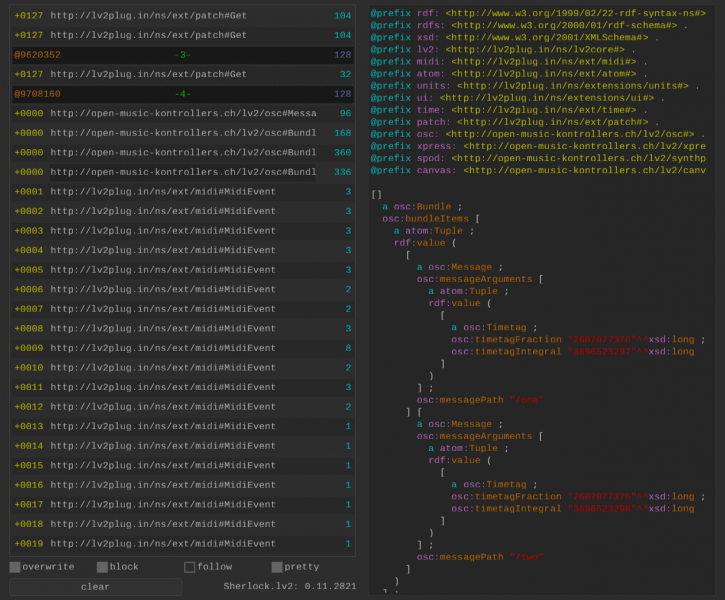Click the @prefix units: line
This screenshot has height=600, width=725.
tap(535, 86)
